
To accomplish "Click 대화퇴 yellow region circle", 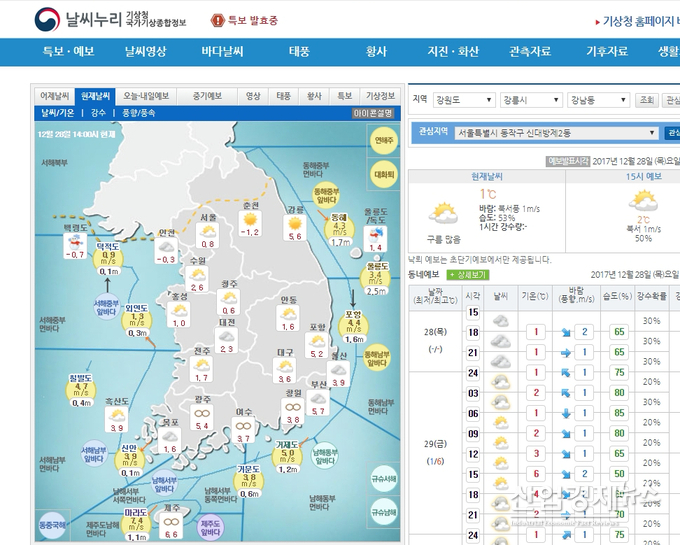I will [x=384, y=174].
